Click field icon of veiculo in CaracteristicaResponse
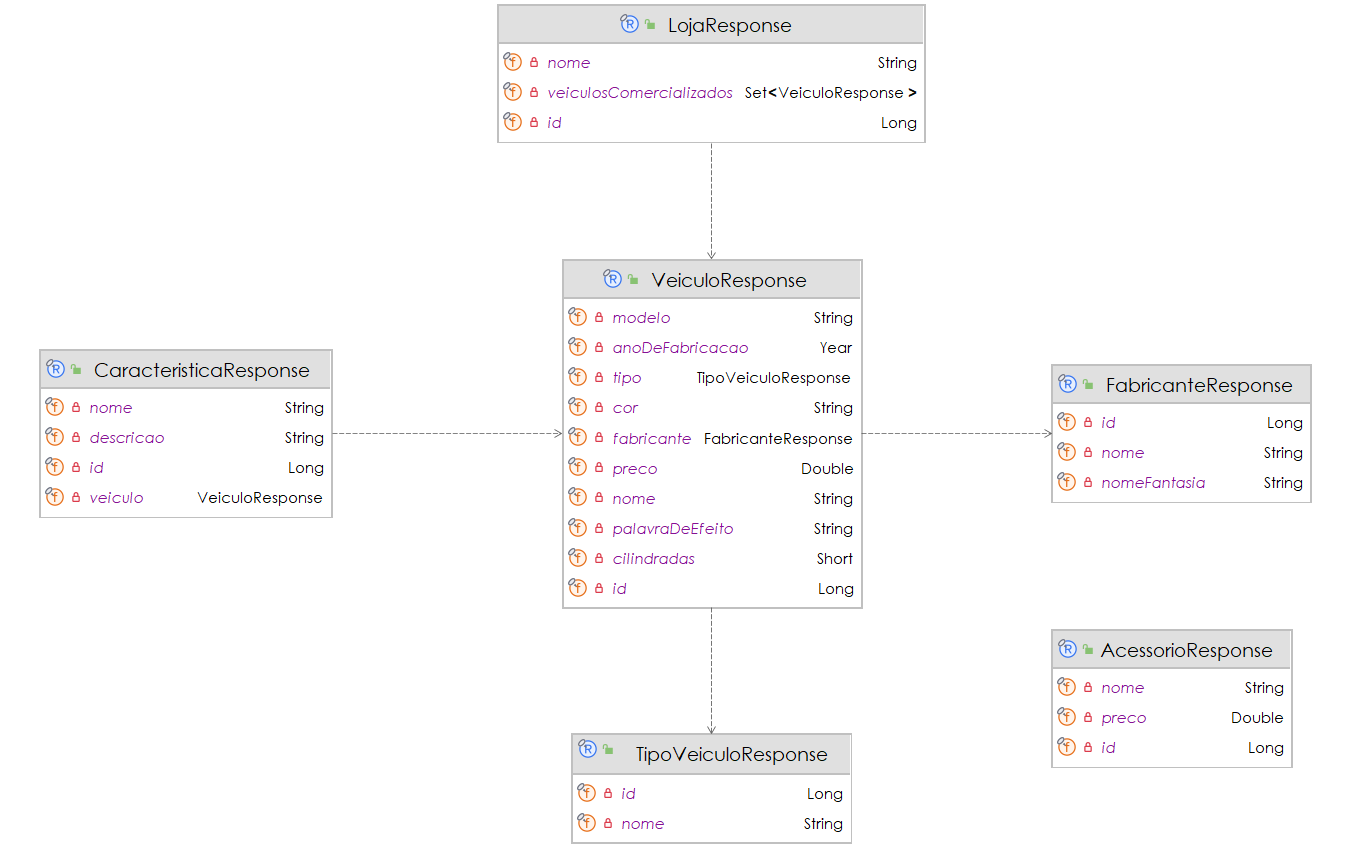Image resolution: width=1359 pixels, height=849 pixels. (x=54, y=496)
